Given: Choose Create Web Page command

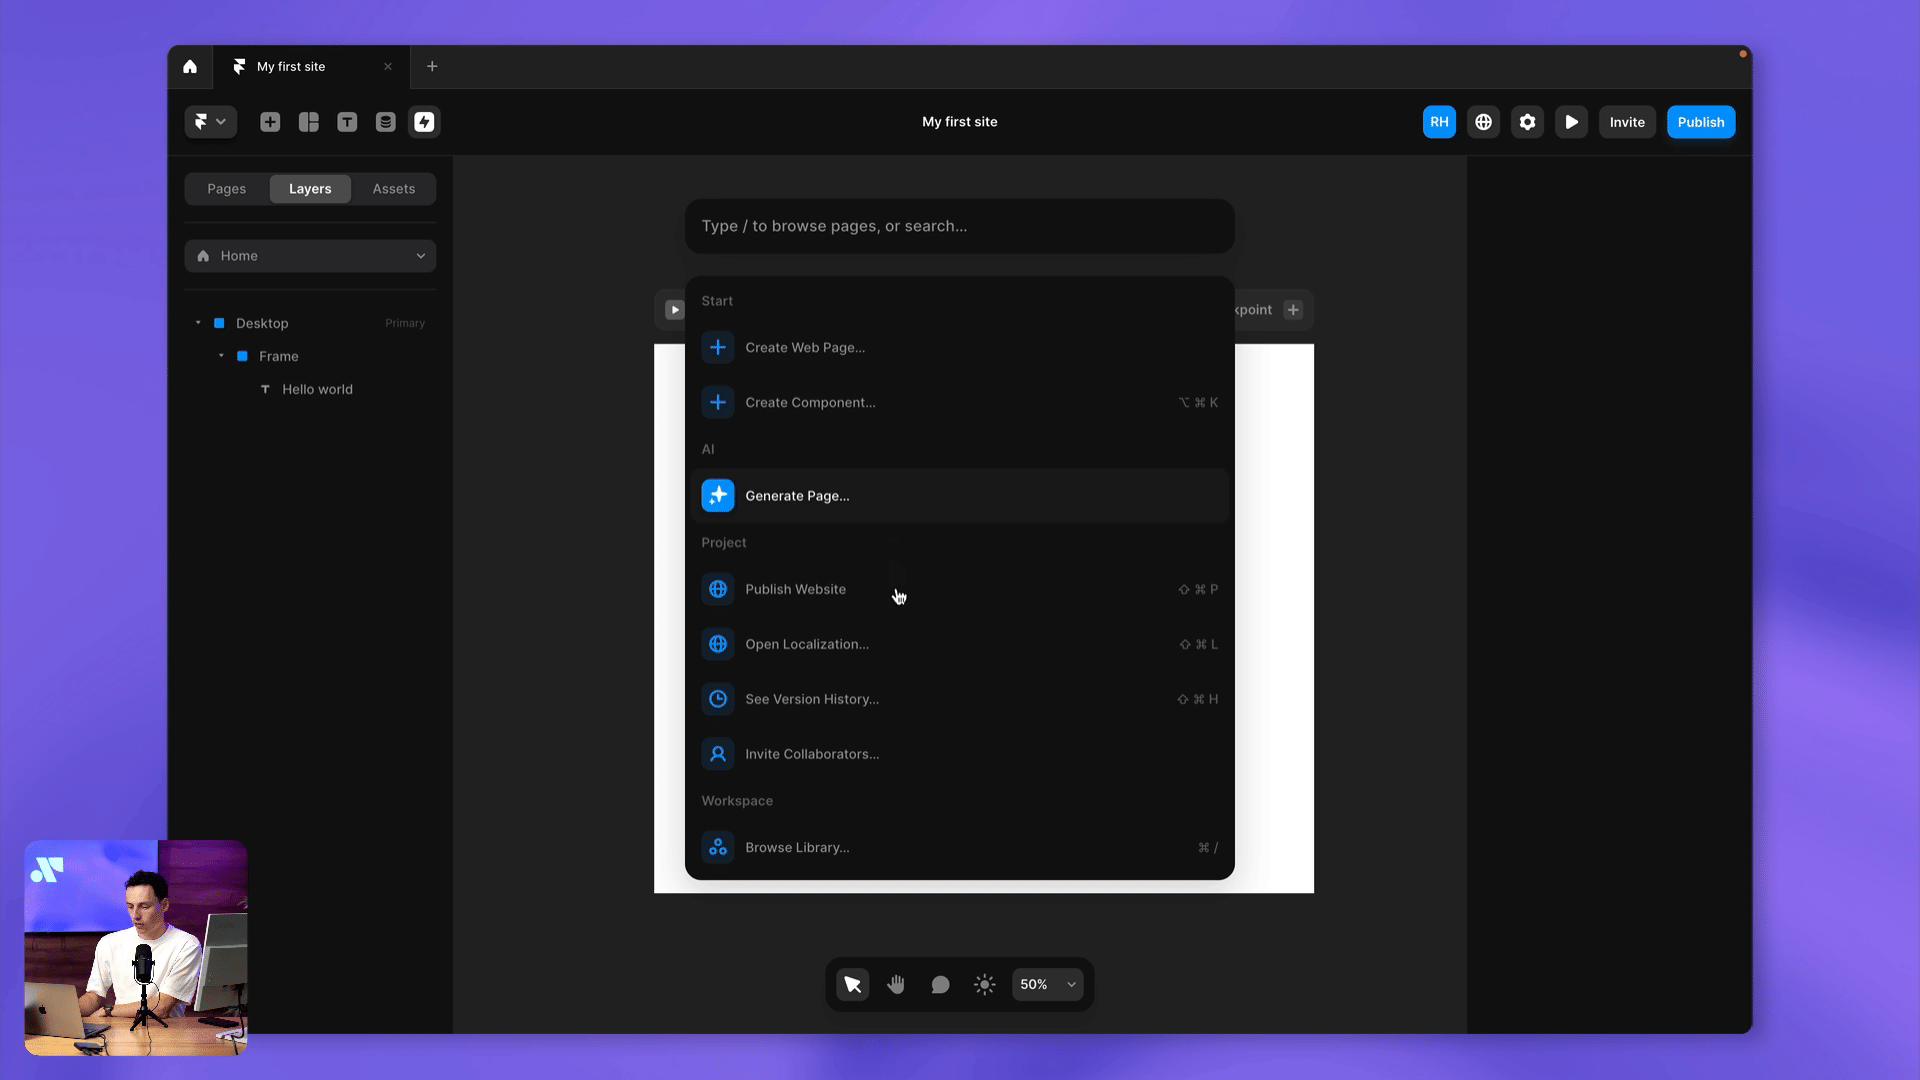Looking at the screenshot, I should pyautogui.click(x=959, y=348).
